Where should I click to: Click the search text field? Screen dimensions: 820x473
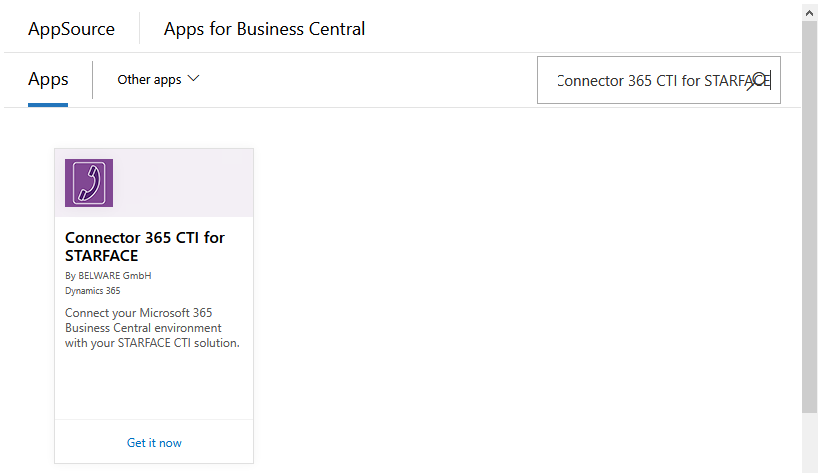658,80
